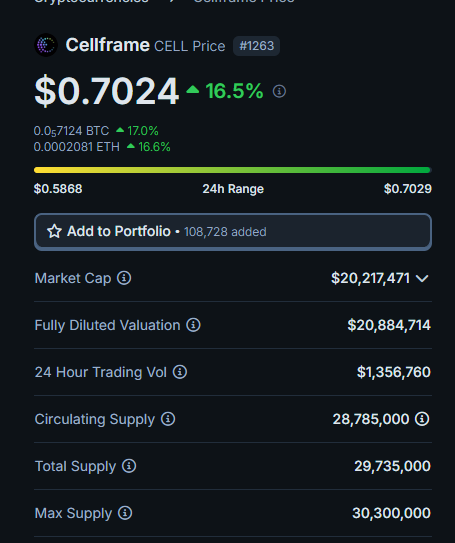Click the 16.5% price change percentage
455x543 pixels.
234,91
